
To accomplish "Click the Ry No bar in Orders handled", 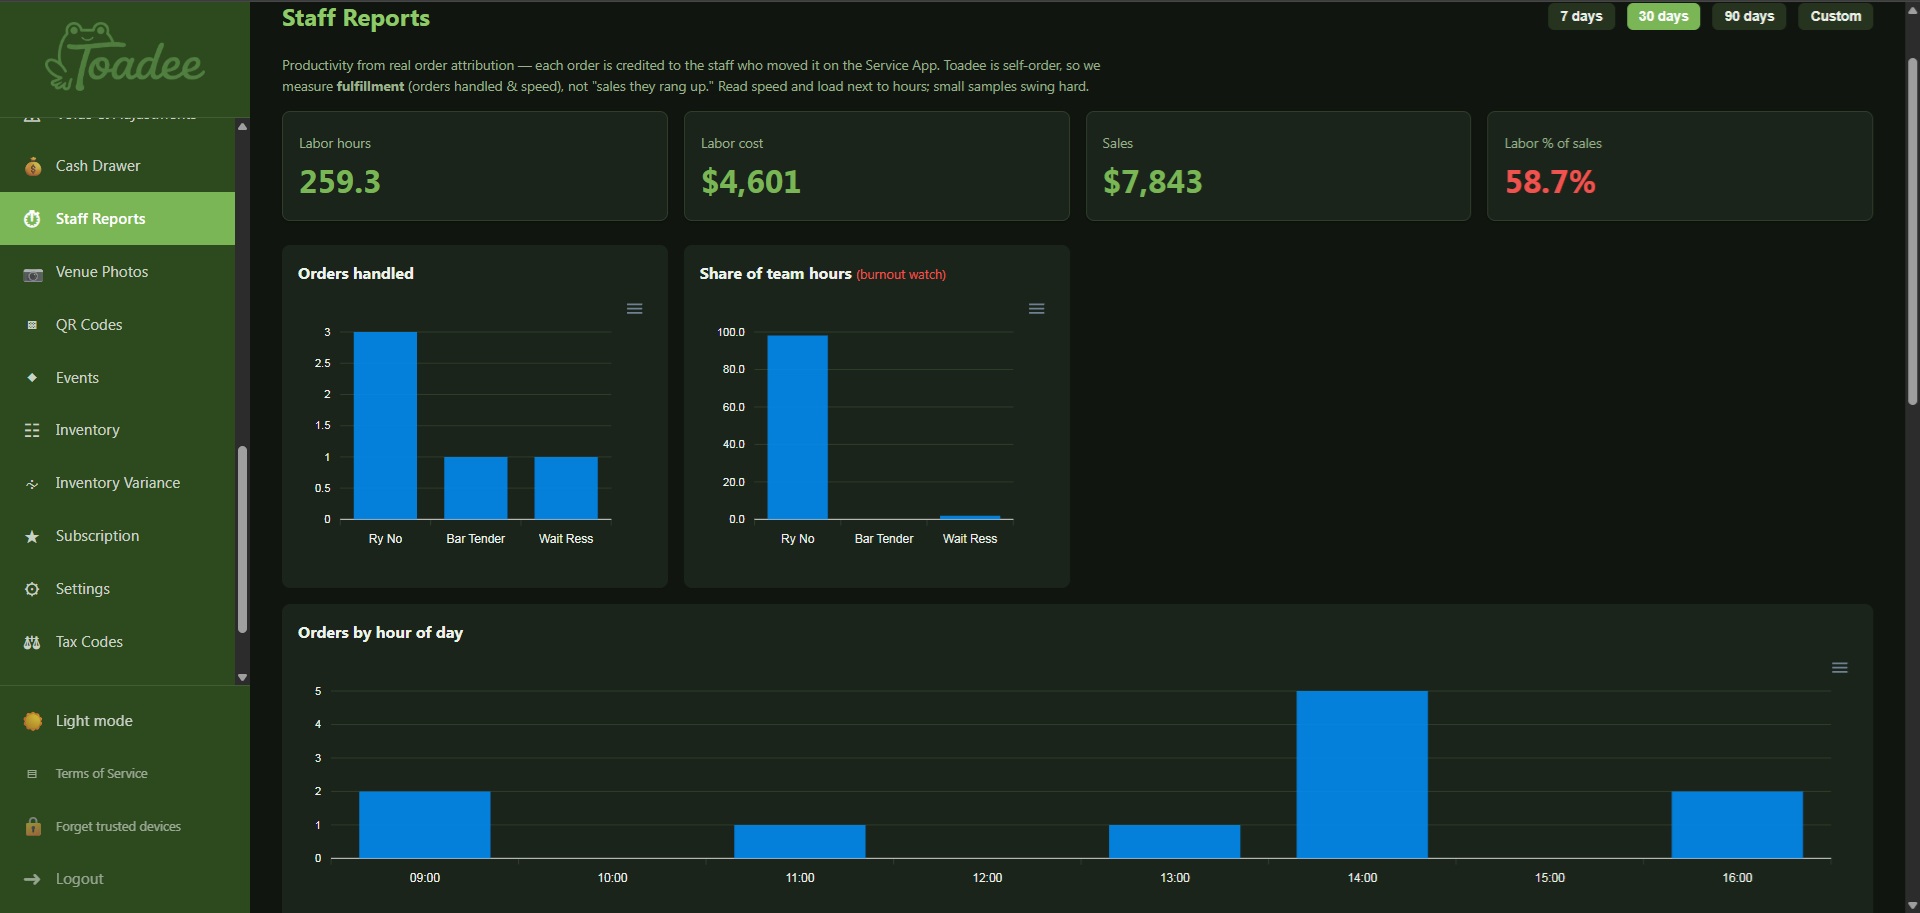I will click(x=385, y=425).
